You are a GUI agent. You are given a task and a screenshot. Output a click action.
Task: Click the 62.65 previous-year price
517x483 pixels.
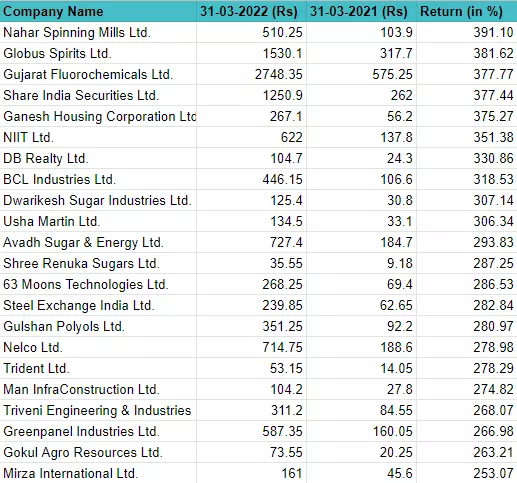(x=396, y=306)
